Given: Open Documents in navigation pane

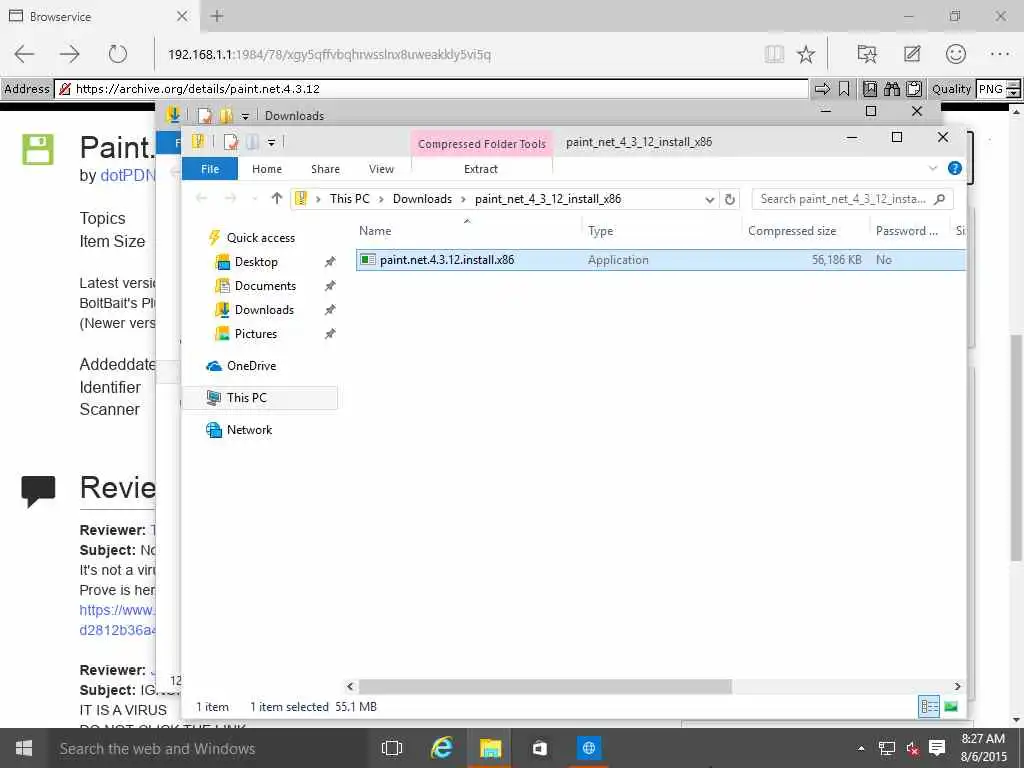Looking at the screenshot, I should coord(265,286).
